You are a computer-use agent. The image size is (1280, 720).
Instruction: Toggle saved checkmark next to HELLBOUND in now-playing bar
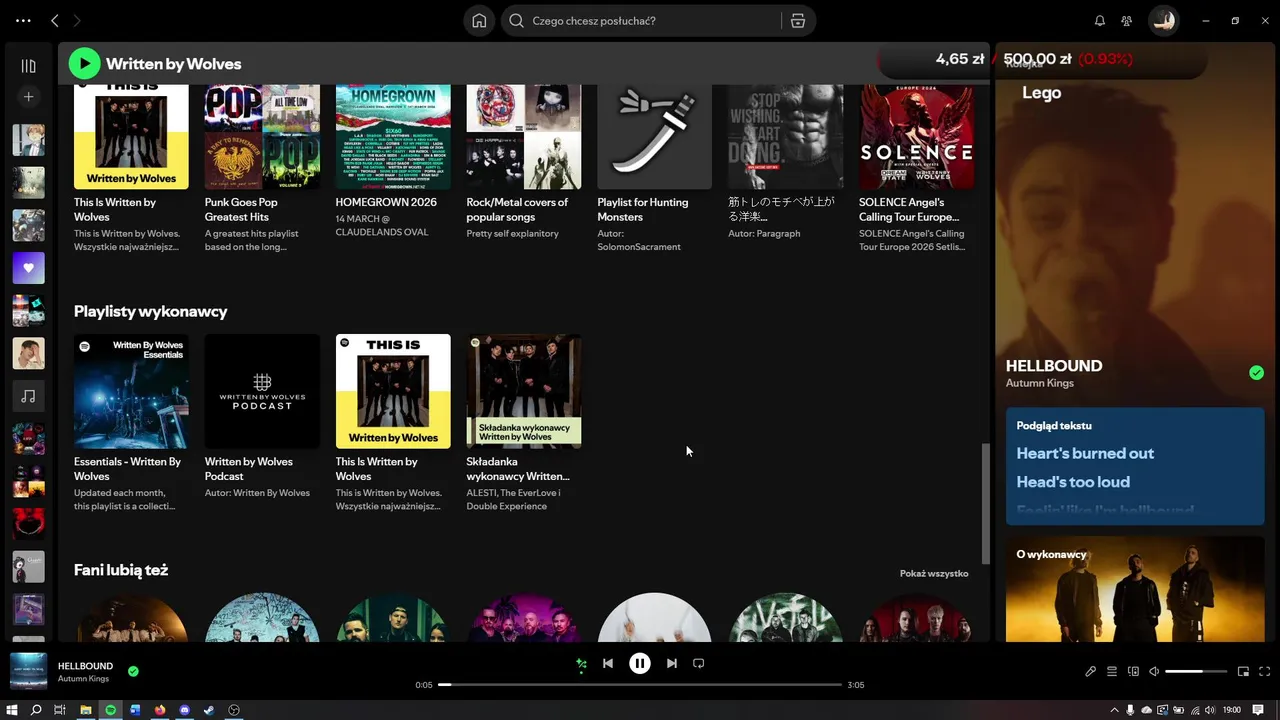tap(133, 671)
